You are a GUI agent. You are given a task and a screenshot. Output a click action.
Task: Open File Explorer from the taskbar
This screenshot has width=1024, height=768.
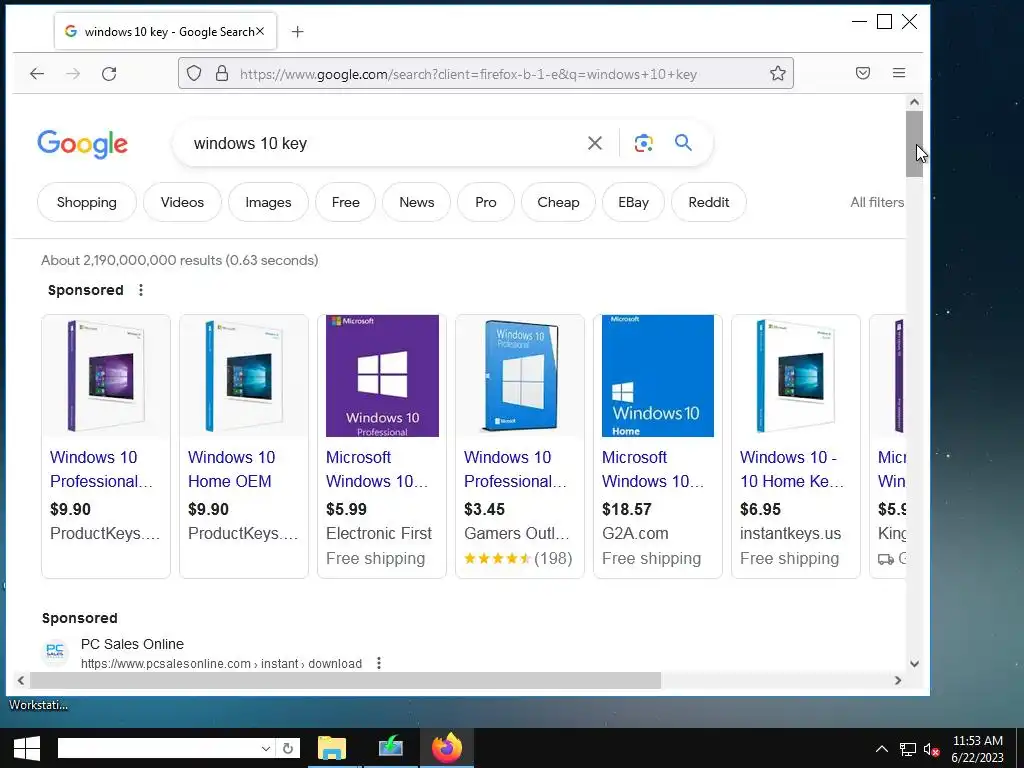point(332,748)
